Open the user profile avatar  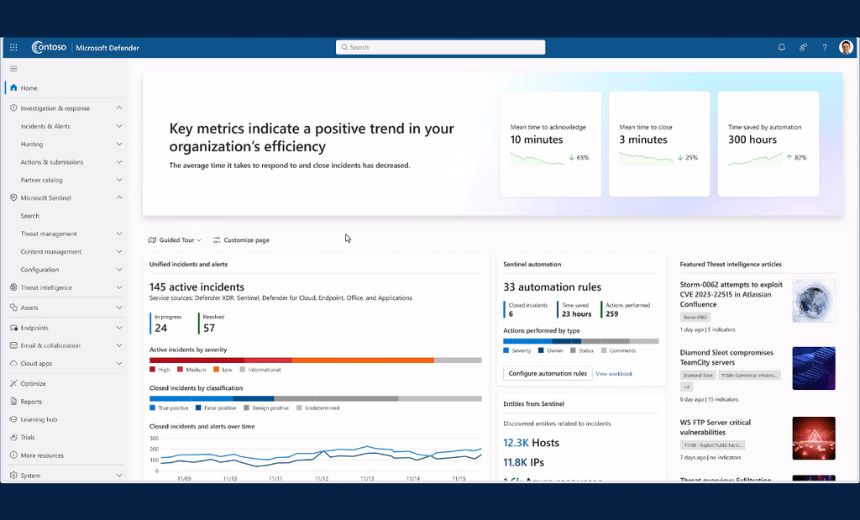point(846,47)
